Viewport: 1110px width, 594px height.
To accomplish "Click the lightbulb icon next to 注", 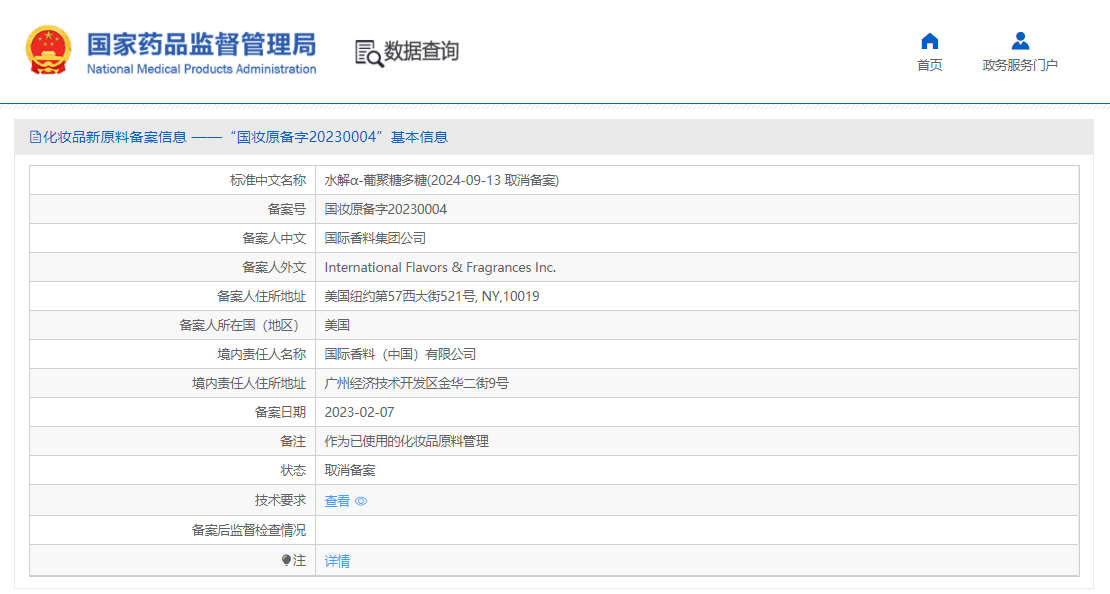I will pyautogui.click(x=286, y=561).
